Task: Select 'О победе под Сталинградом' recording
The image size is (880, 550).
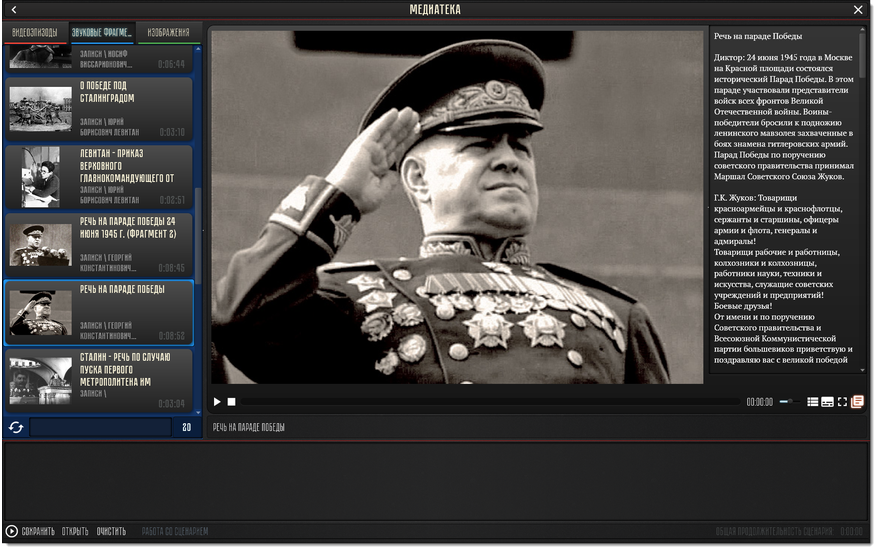Action: click(99, 109)
